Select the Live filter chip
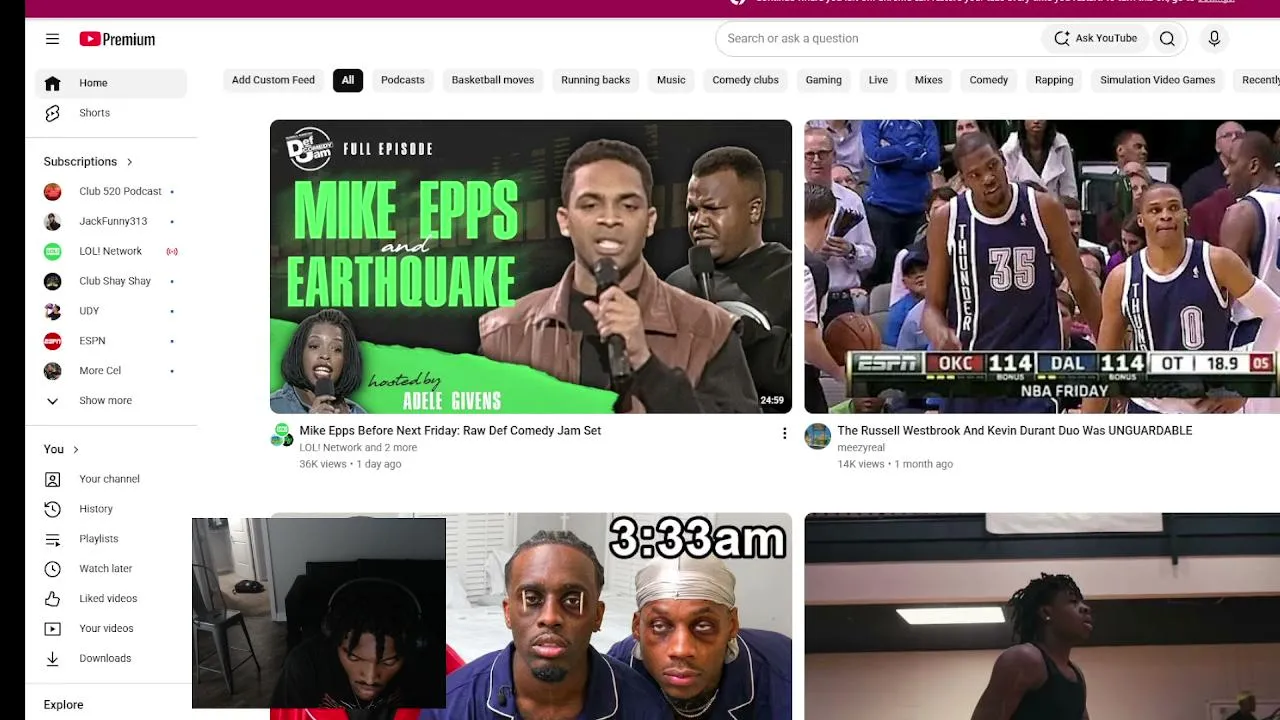The image size is (1280, 720). click(878, 80)
